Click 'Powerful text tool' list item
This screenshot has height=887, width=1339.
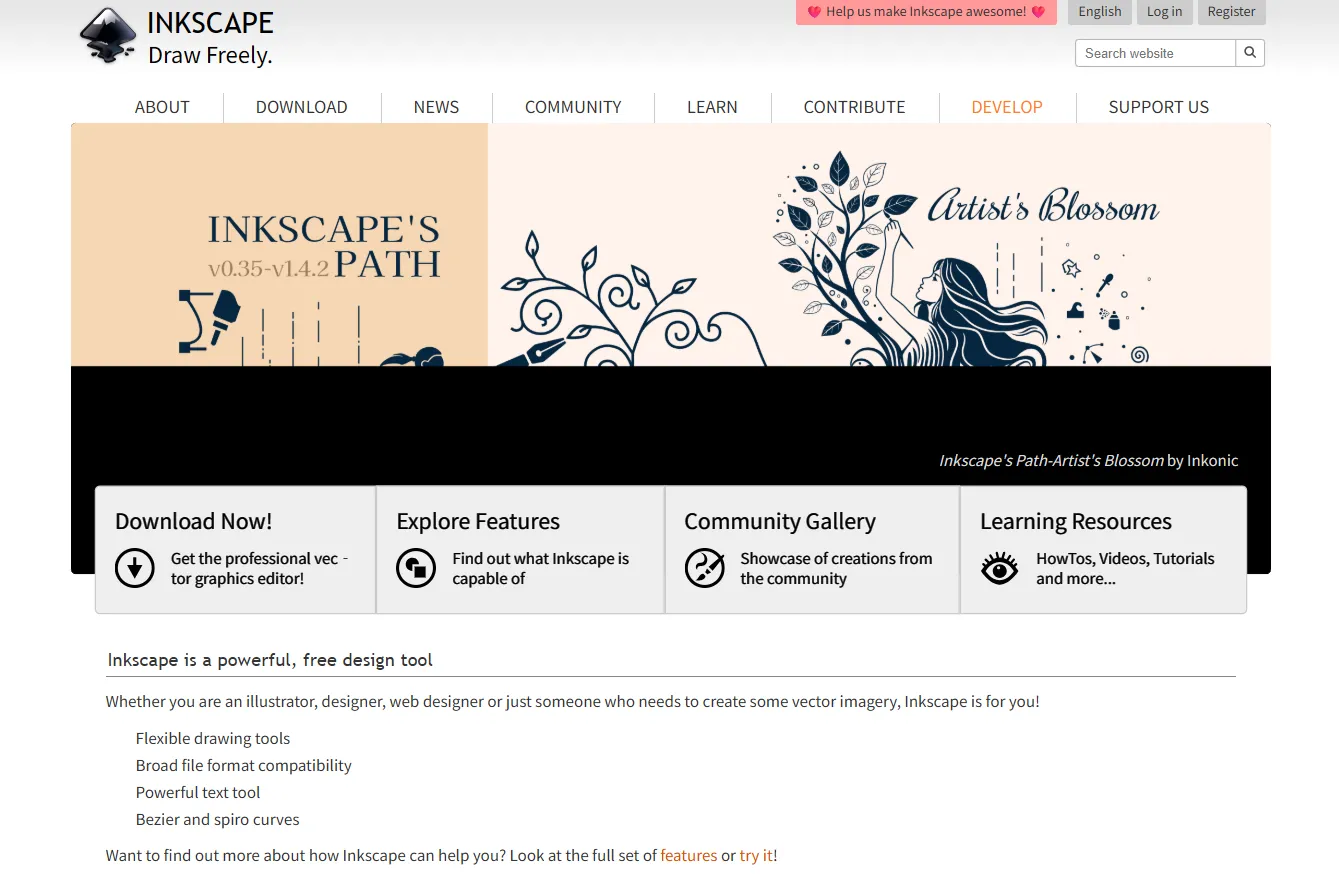click(198, 793)
